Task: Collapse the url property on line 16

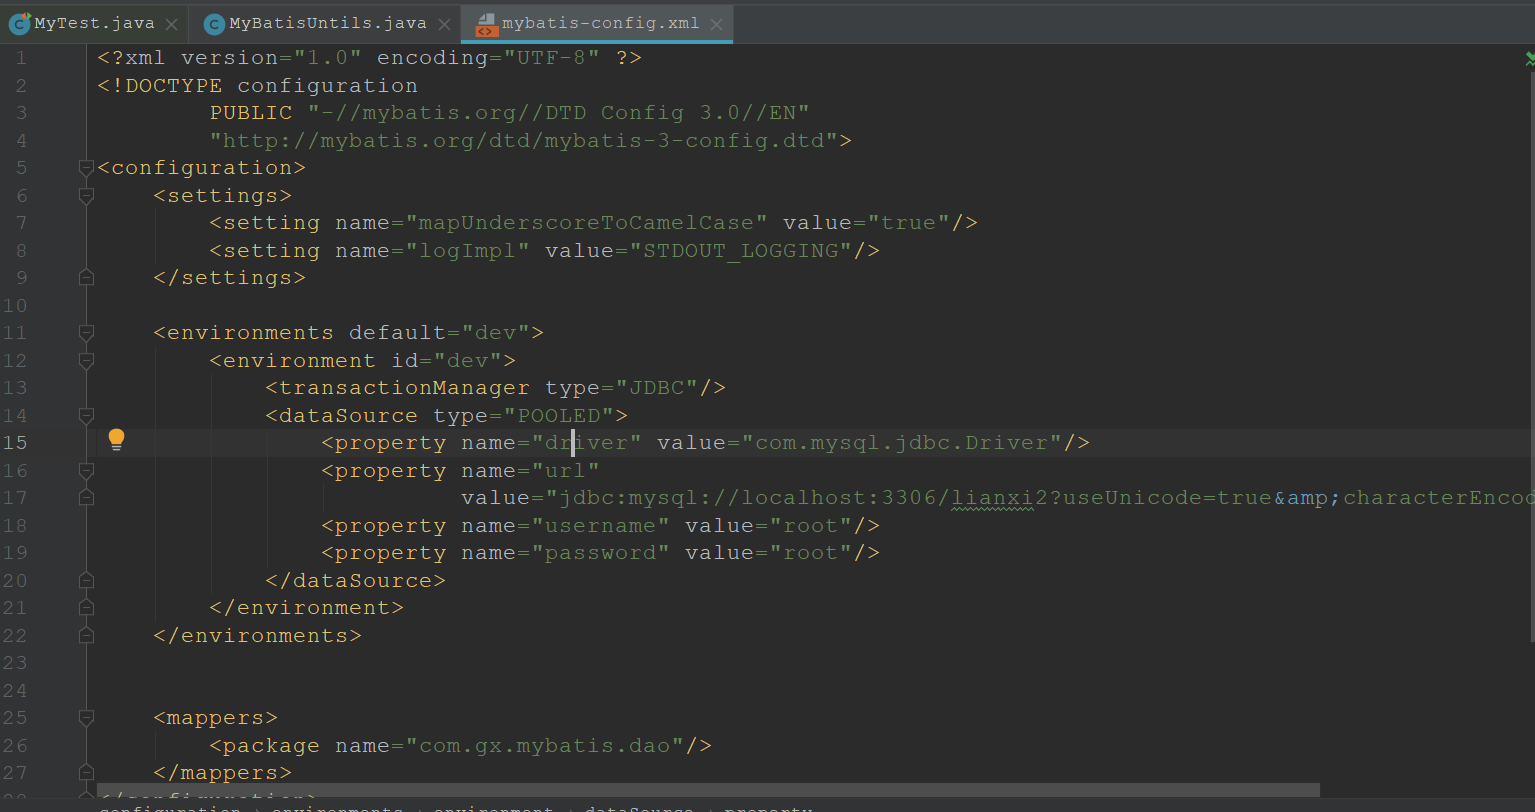Action: 86,470
